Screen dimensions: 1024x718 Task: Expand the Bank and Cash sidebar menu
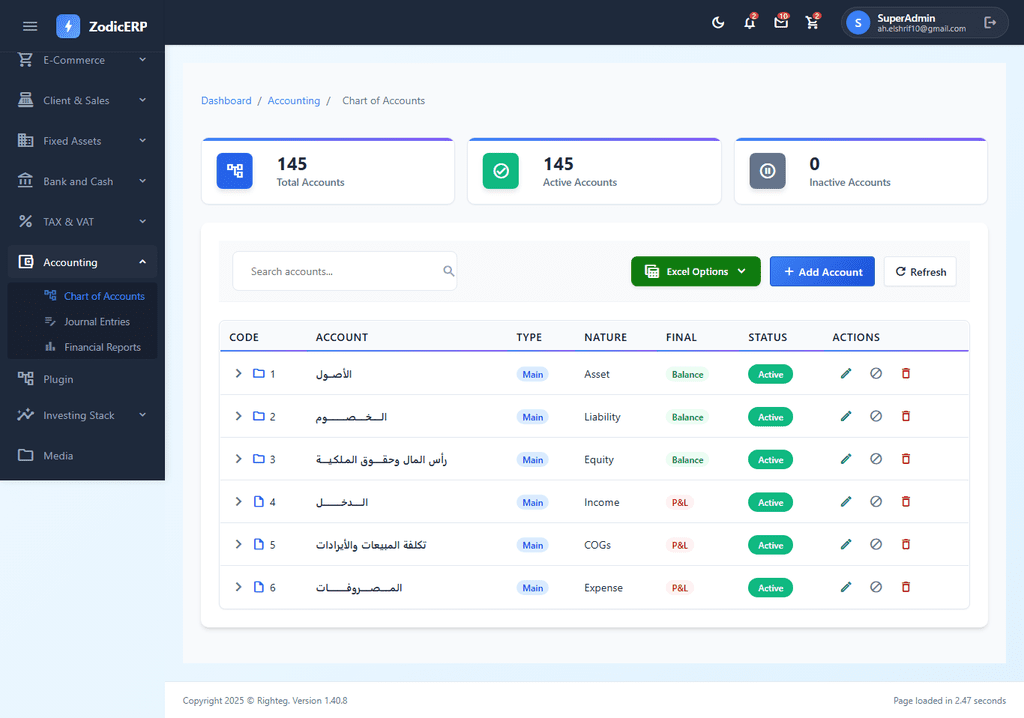[x=82, y=182]
